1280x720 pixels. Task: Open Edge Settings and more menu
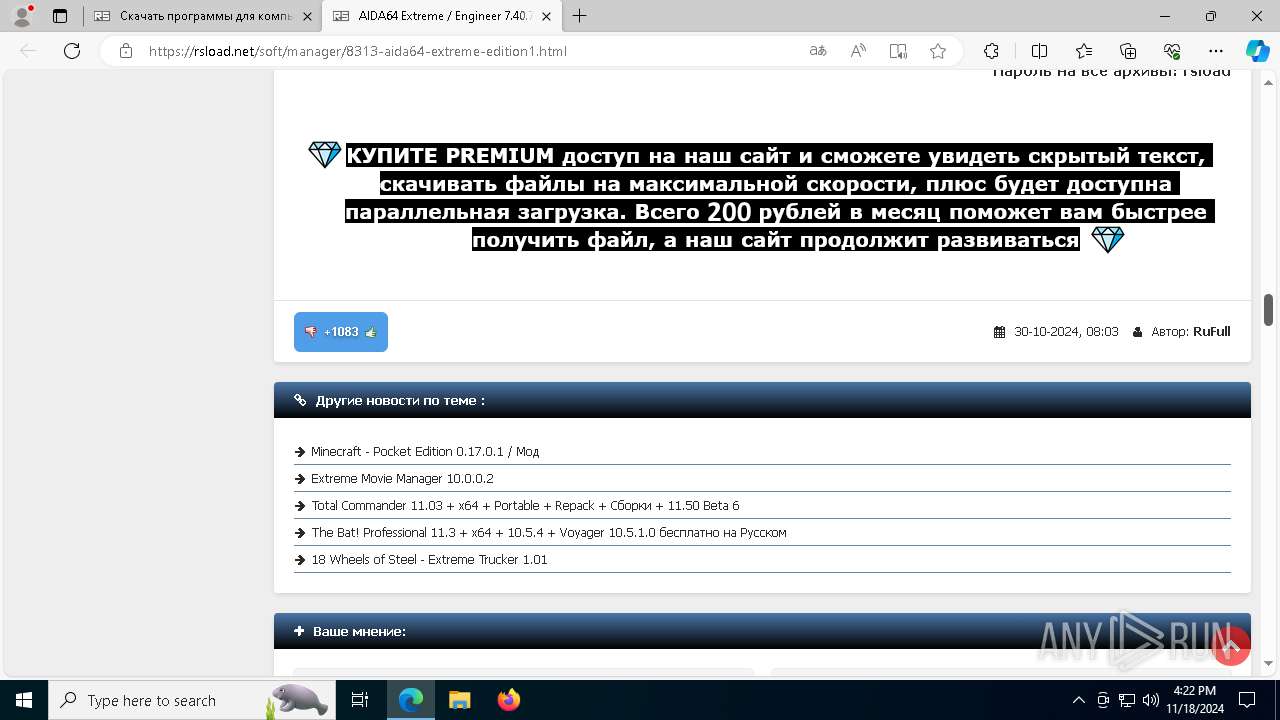coord(1216,51)
